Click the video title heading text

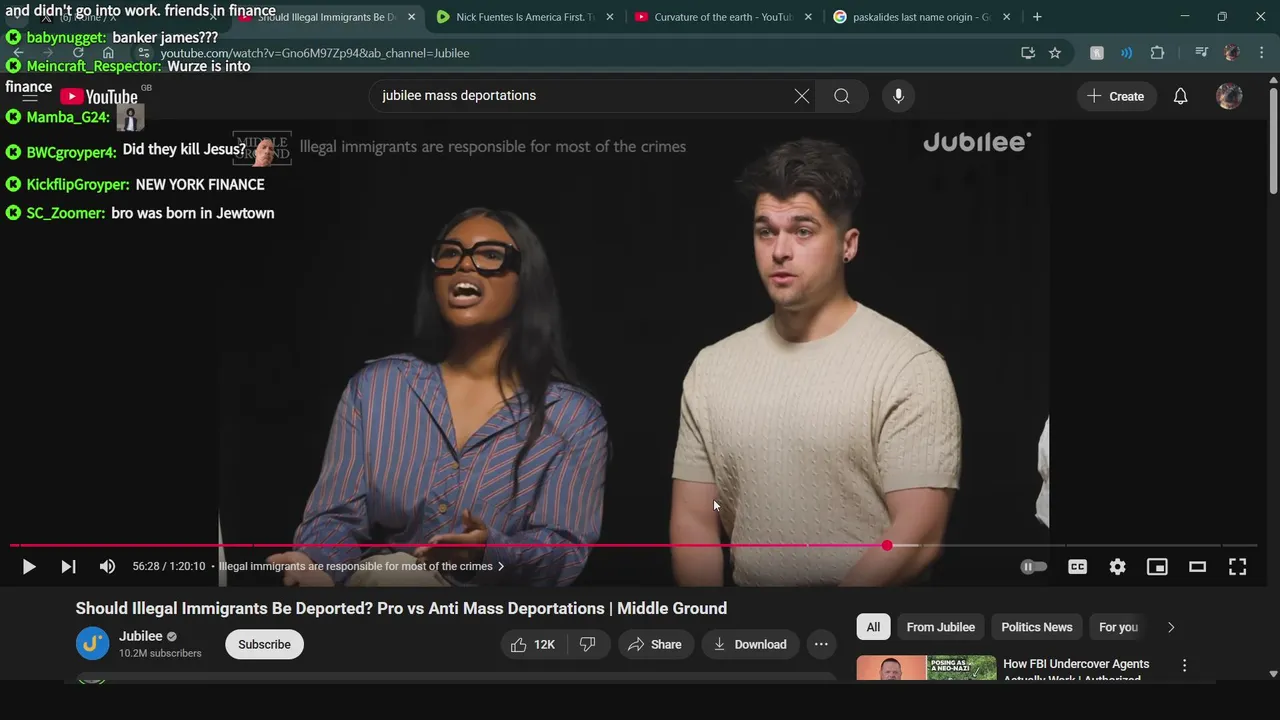(401, 608)
